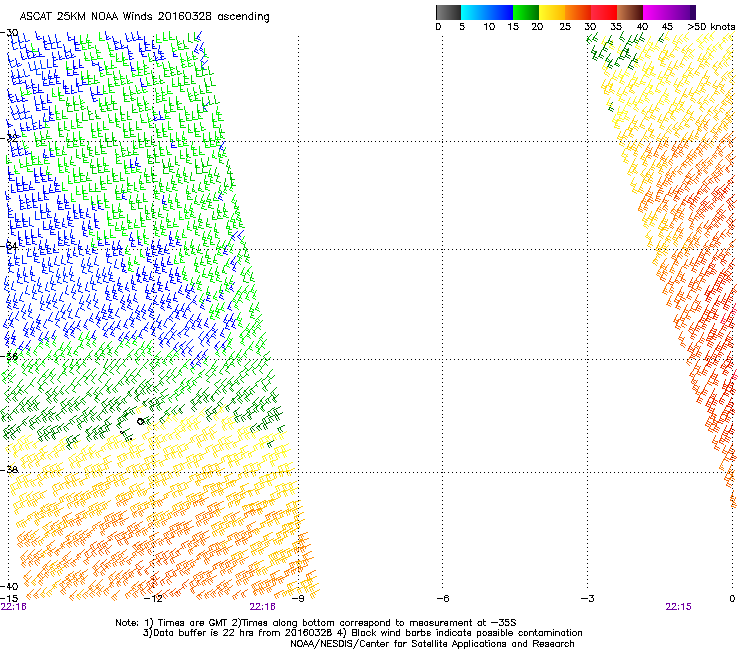Pick the gray 0-5 knots colorbar segment

448,12
